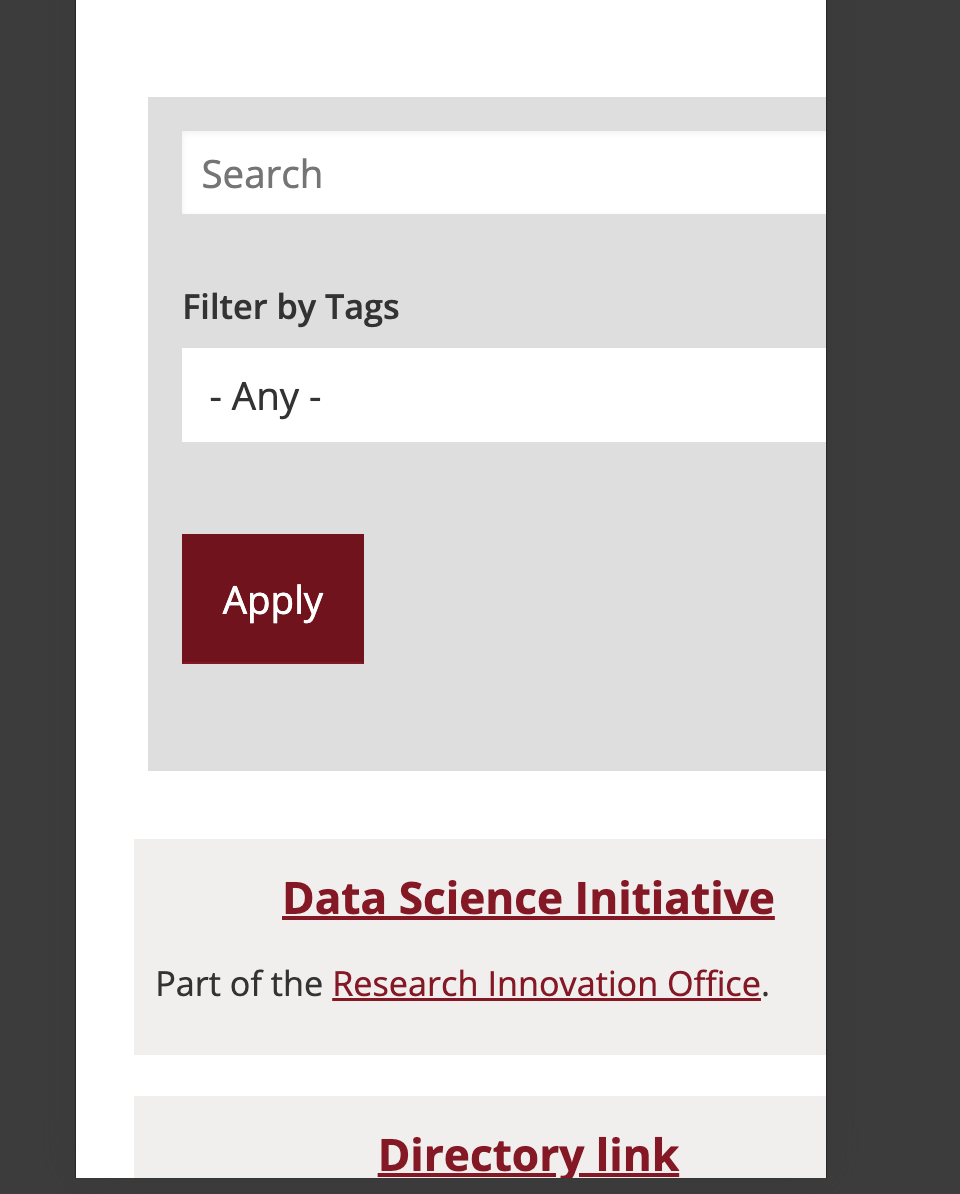The width and height of the screenshot is (960, 1194).
Task: Click white gap between the result cards
Action: 480,1075
